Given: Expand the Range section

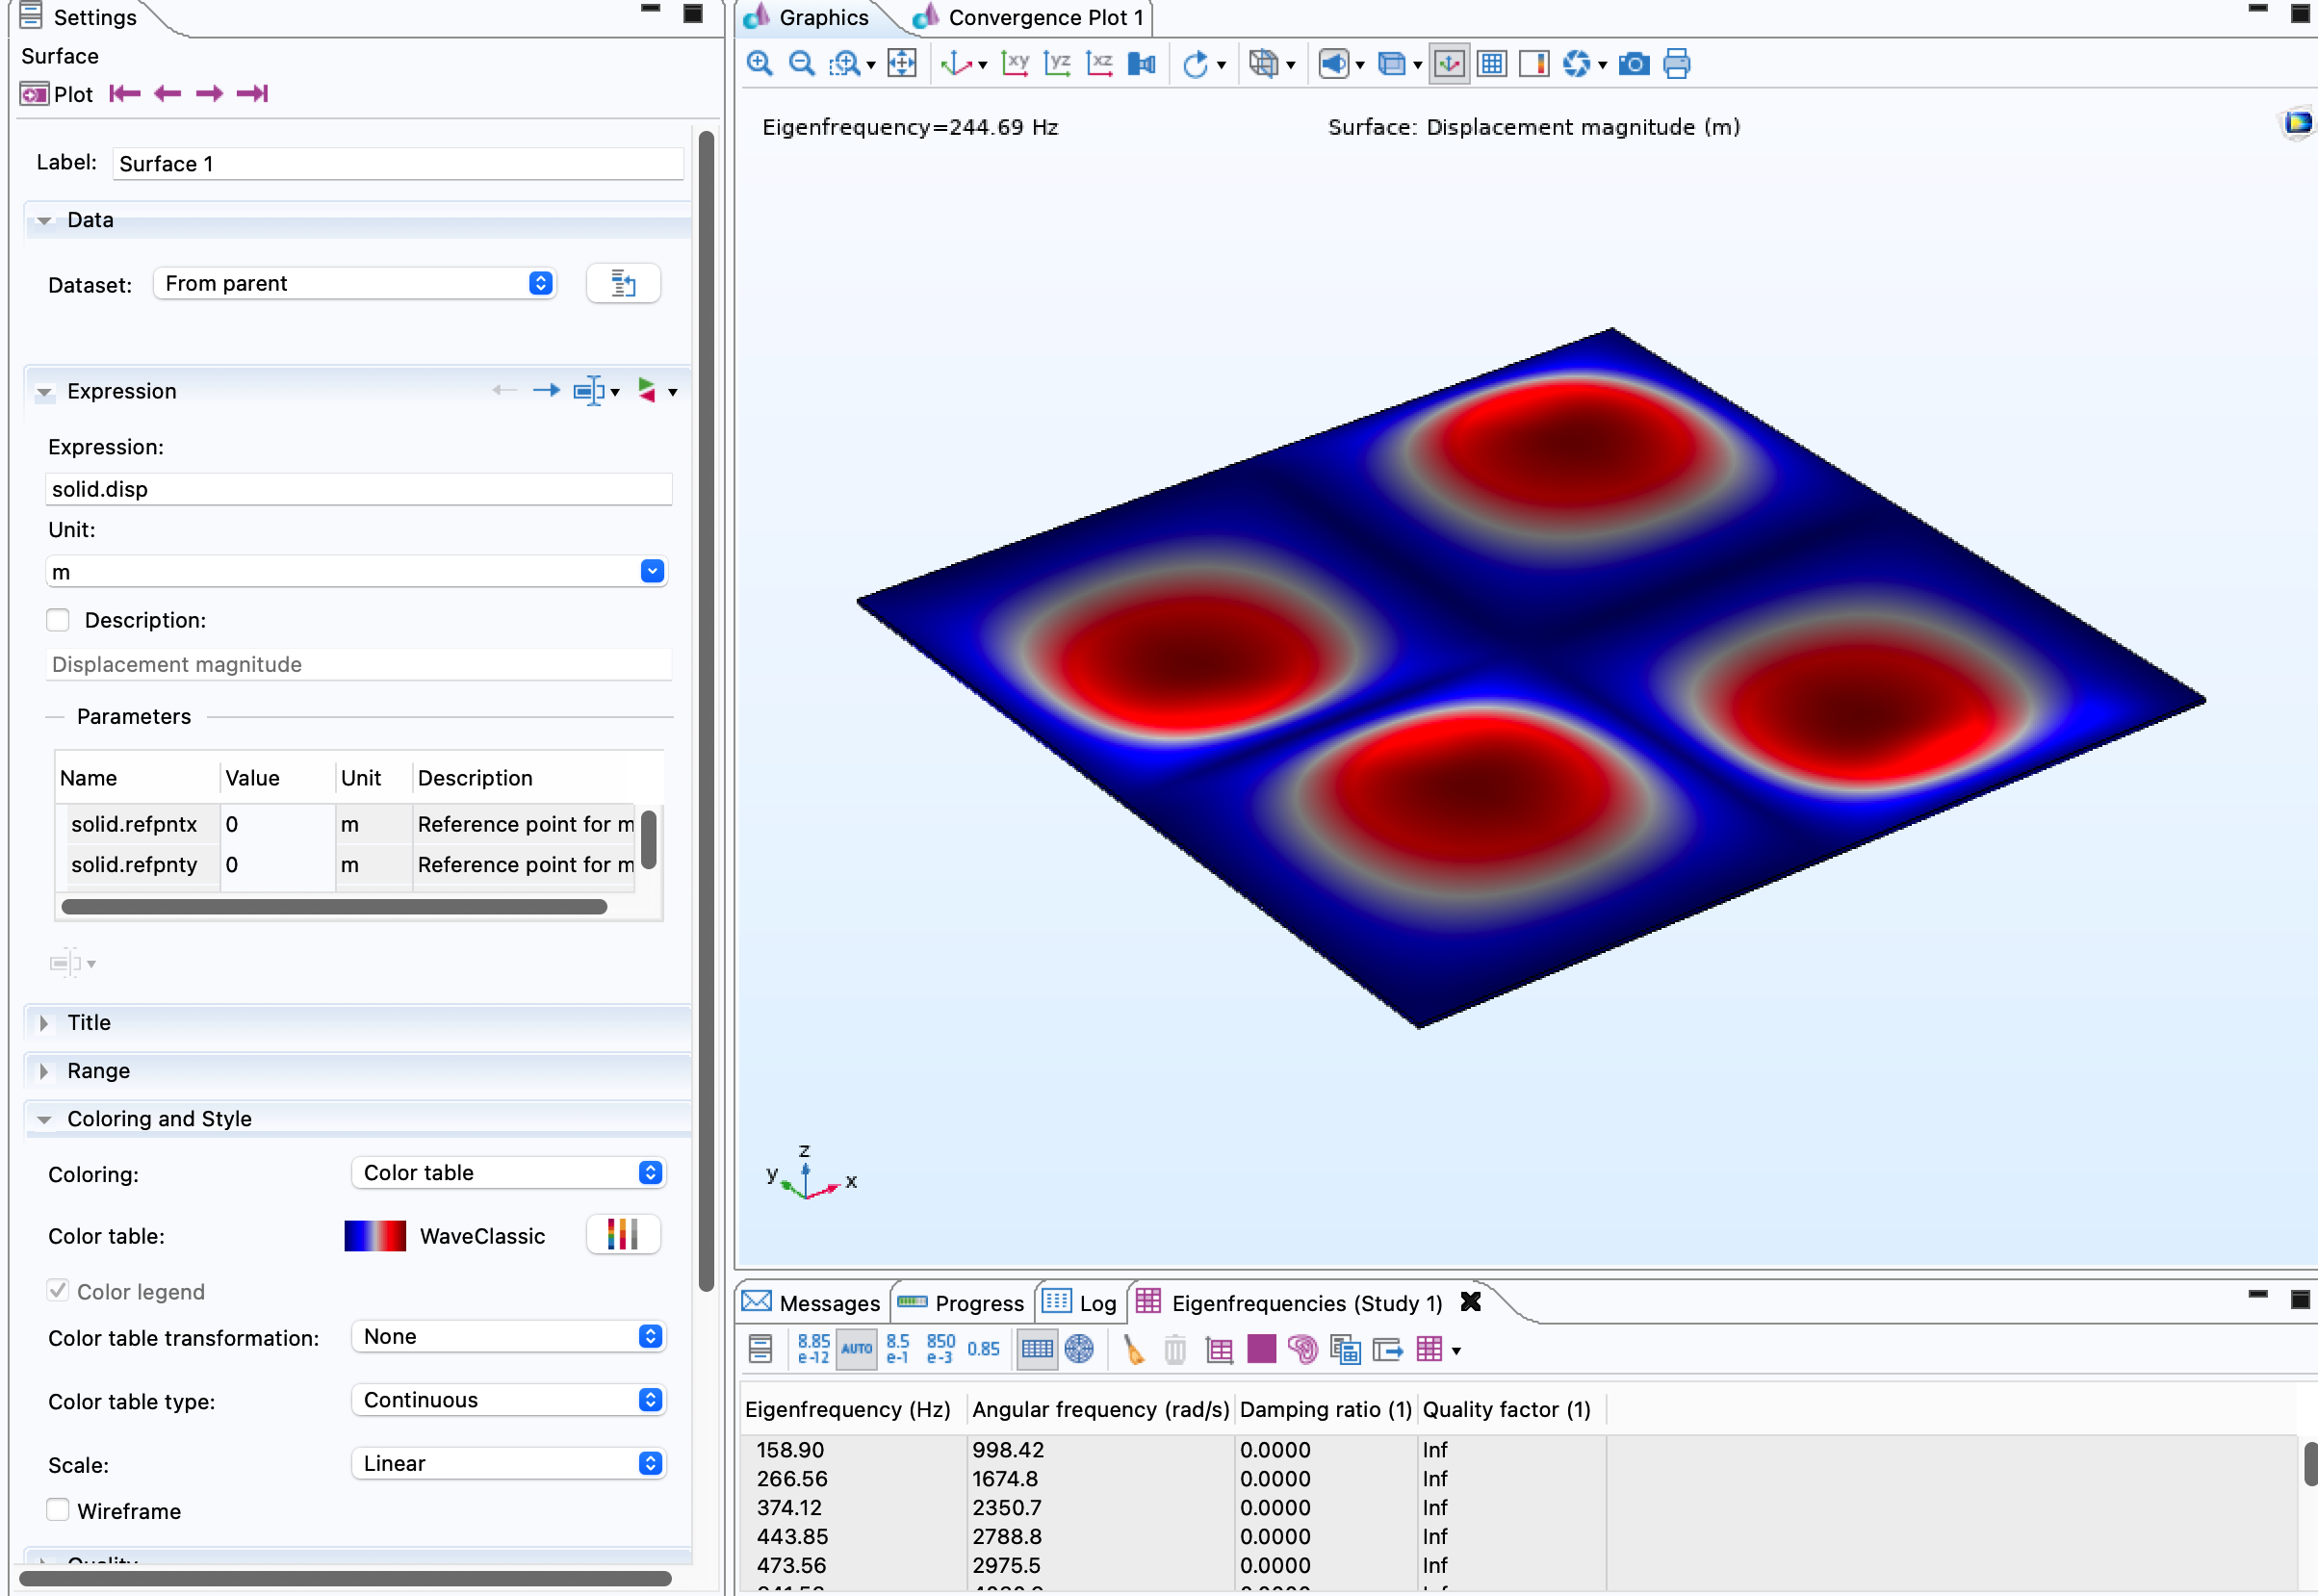Looking at the screenshot, I should (44, 1071).
